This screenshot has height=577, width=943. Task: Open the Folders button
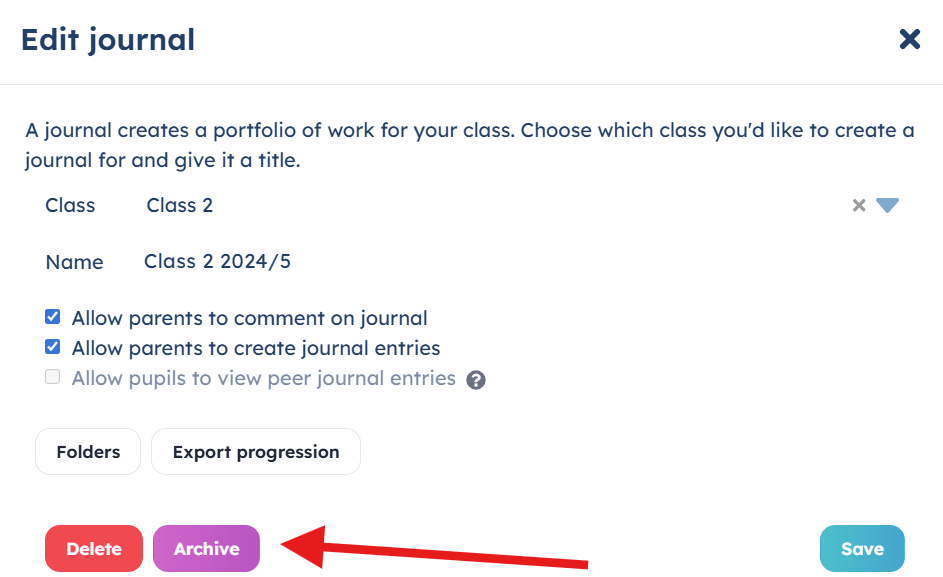click(88, 451)
